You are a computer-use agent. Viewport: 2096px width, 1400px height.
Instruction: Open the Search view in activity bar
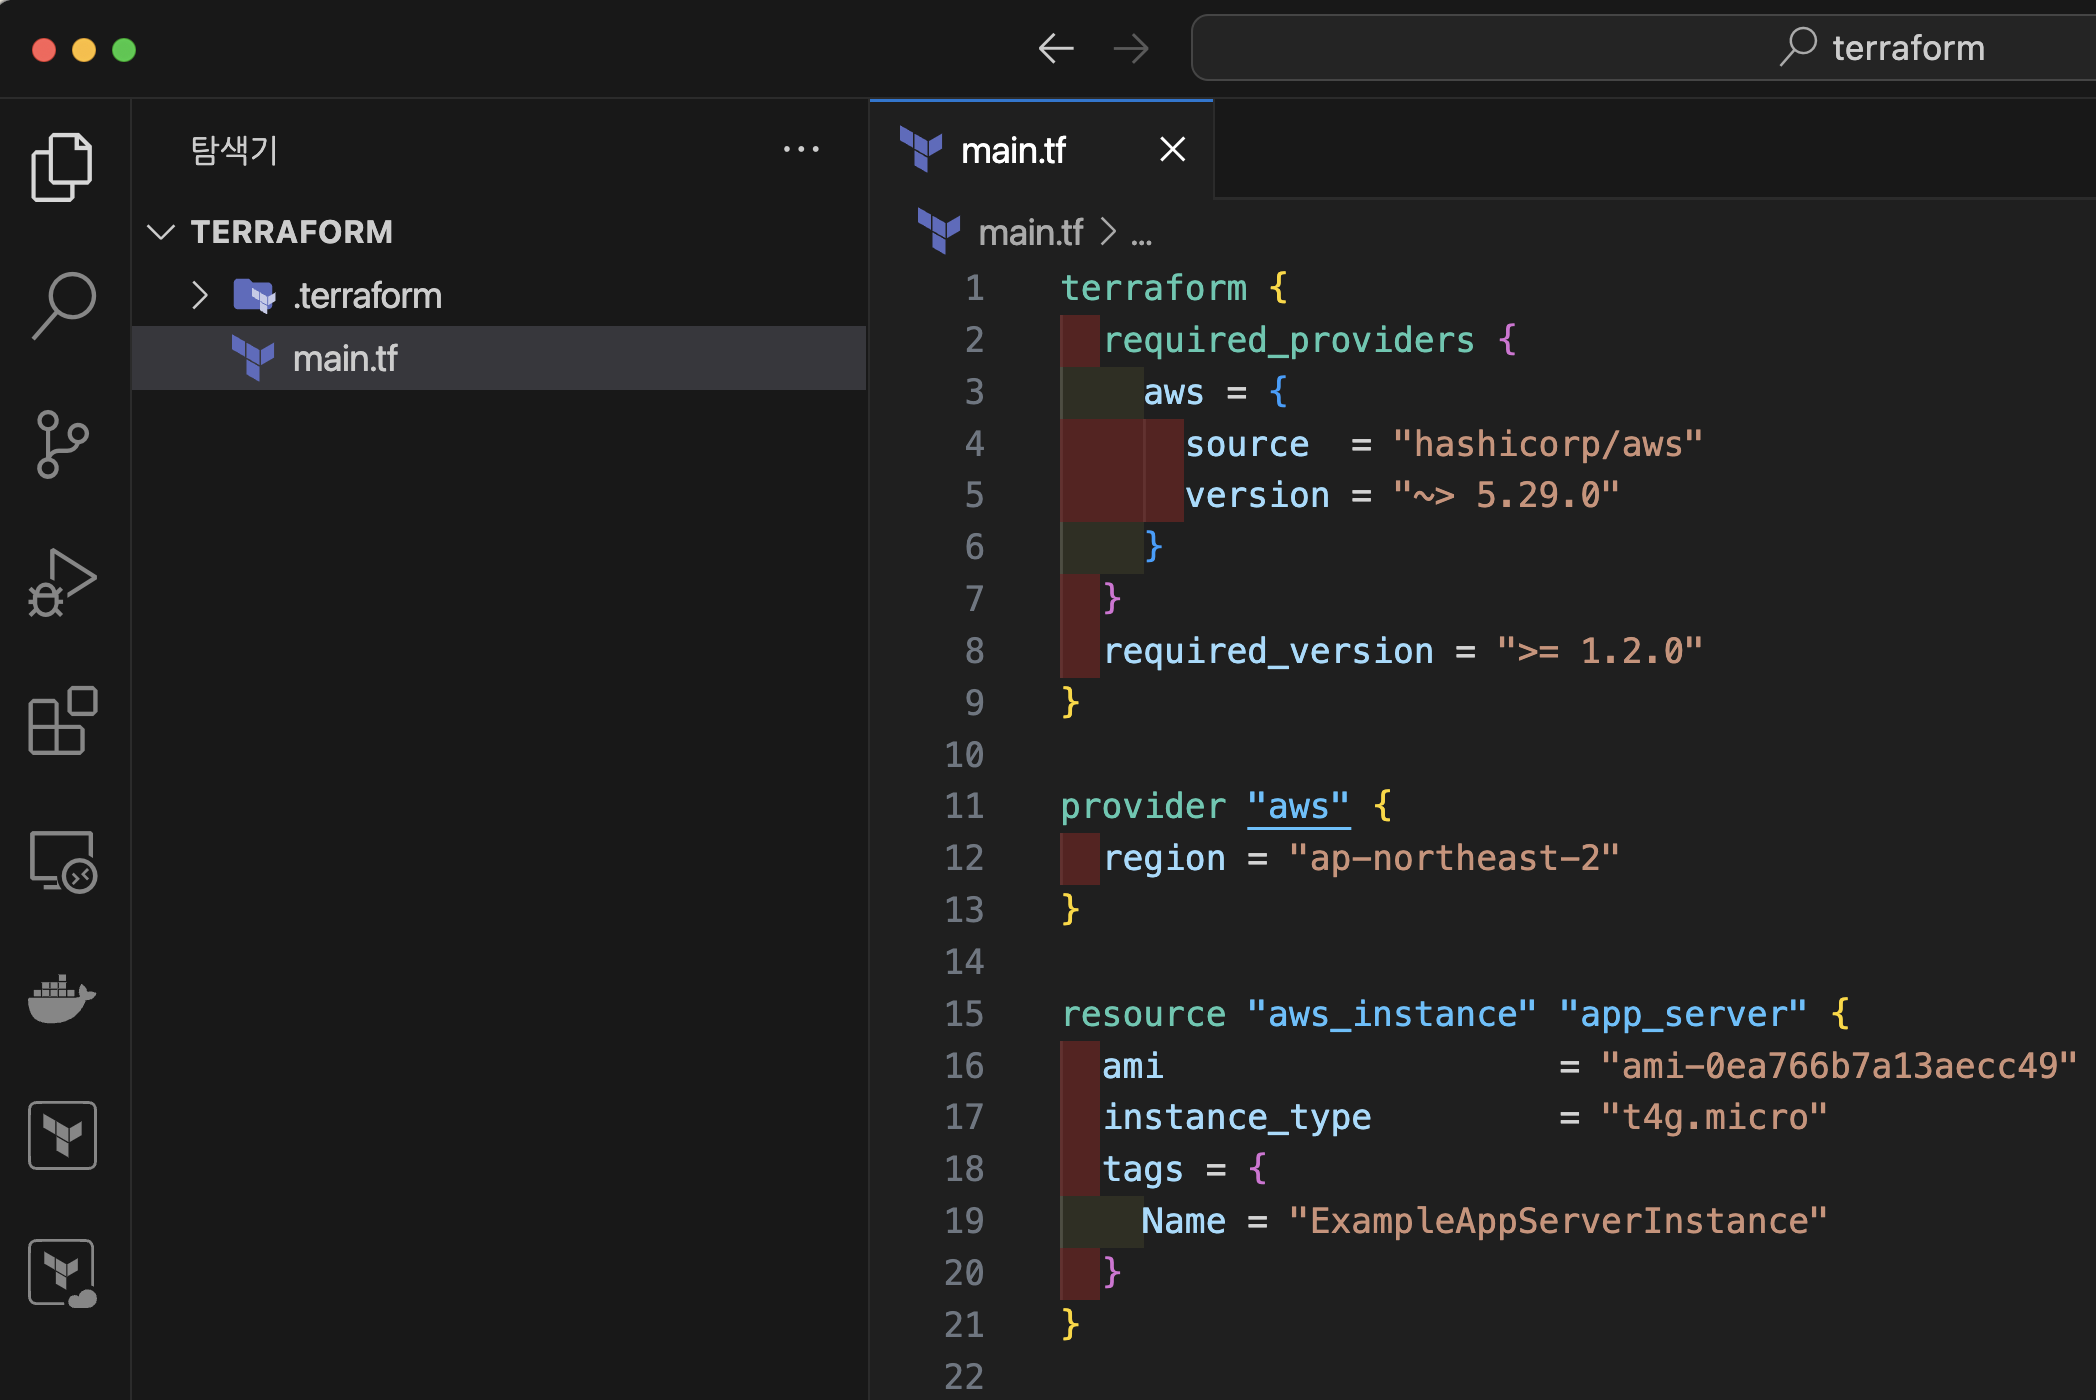(x=62, y=305)
